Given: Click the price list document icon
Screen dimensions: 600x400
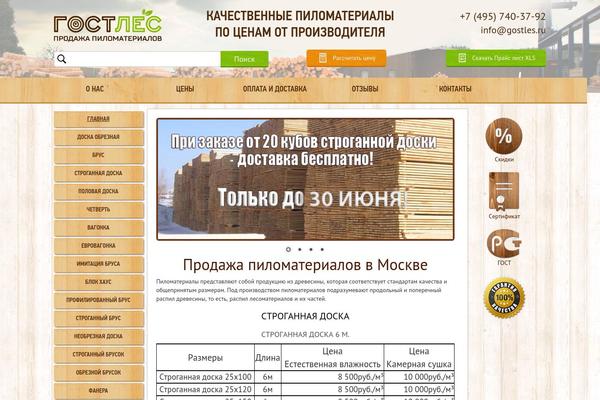Looking at the screenshot, I should point(462,58).
